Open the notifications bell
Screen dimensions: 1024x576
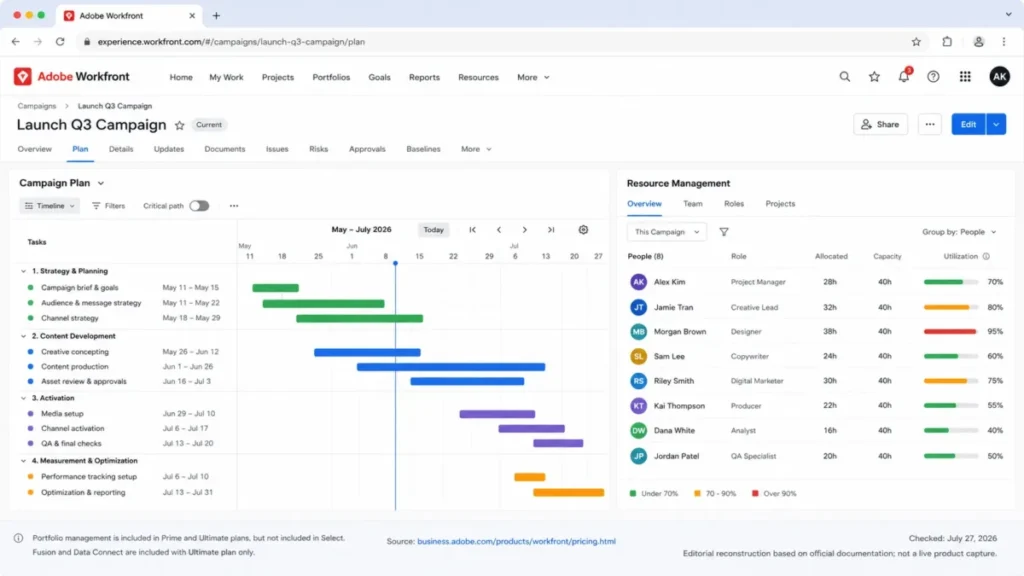903,76
